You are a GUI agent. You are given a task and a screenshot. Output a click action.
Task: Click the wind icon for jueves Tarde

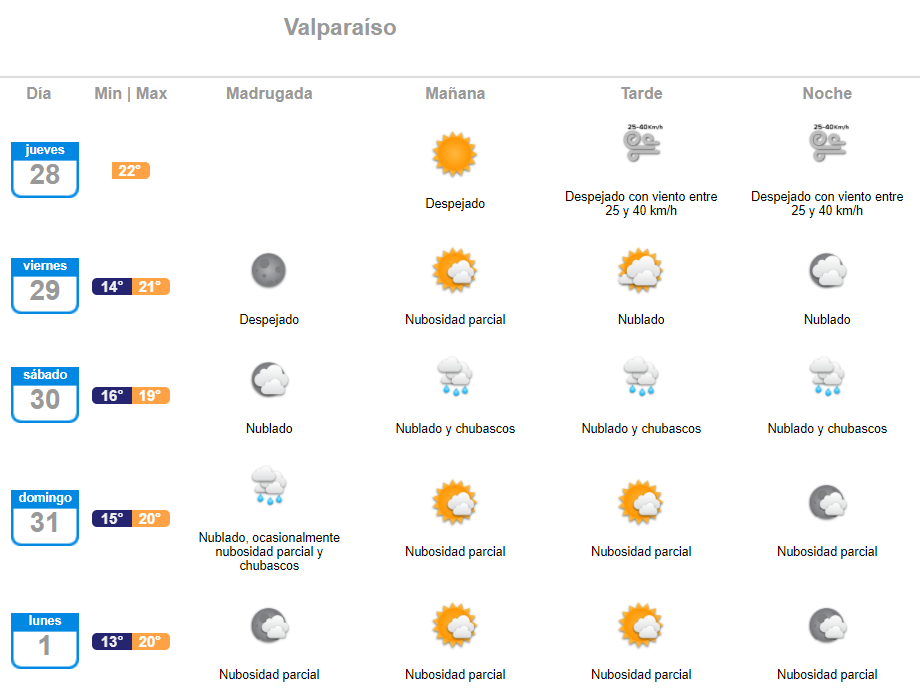[x=642, y=143]
